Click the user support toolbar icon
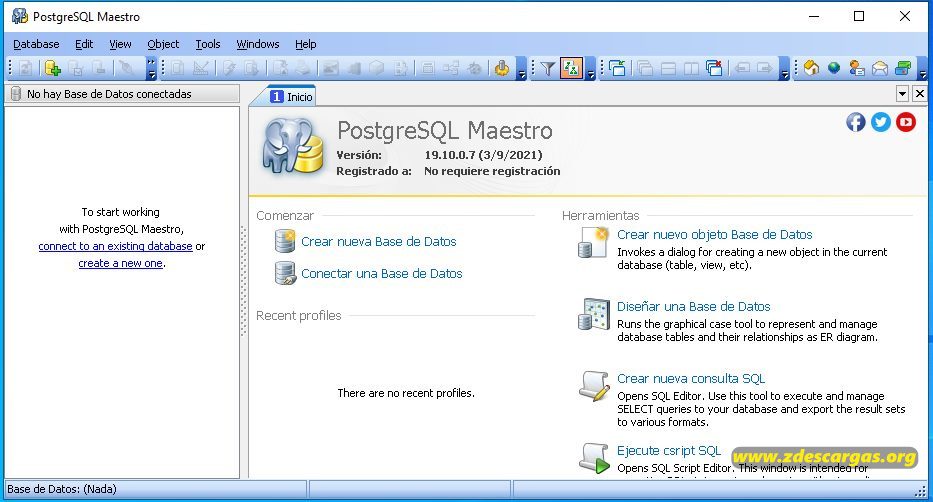This screenshot has width=933, height=502. coord(857,68)
